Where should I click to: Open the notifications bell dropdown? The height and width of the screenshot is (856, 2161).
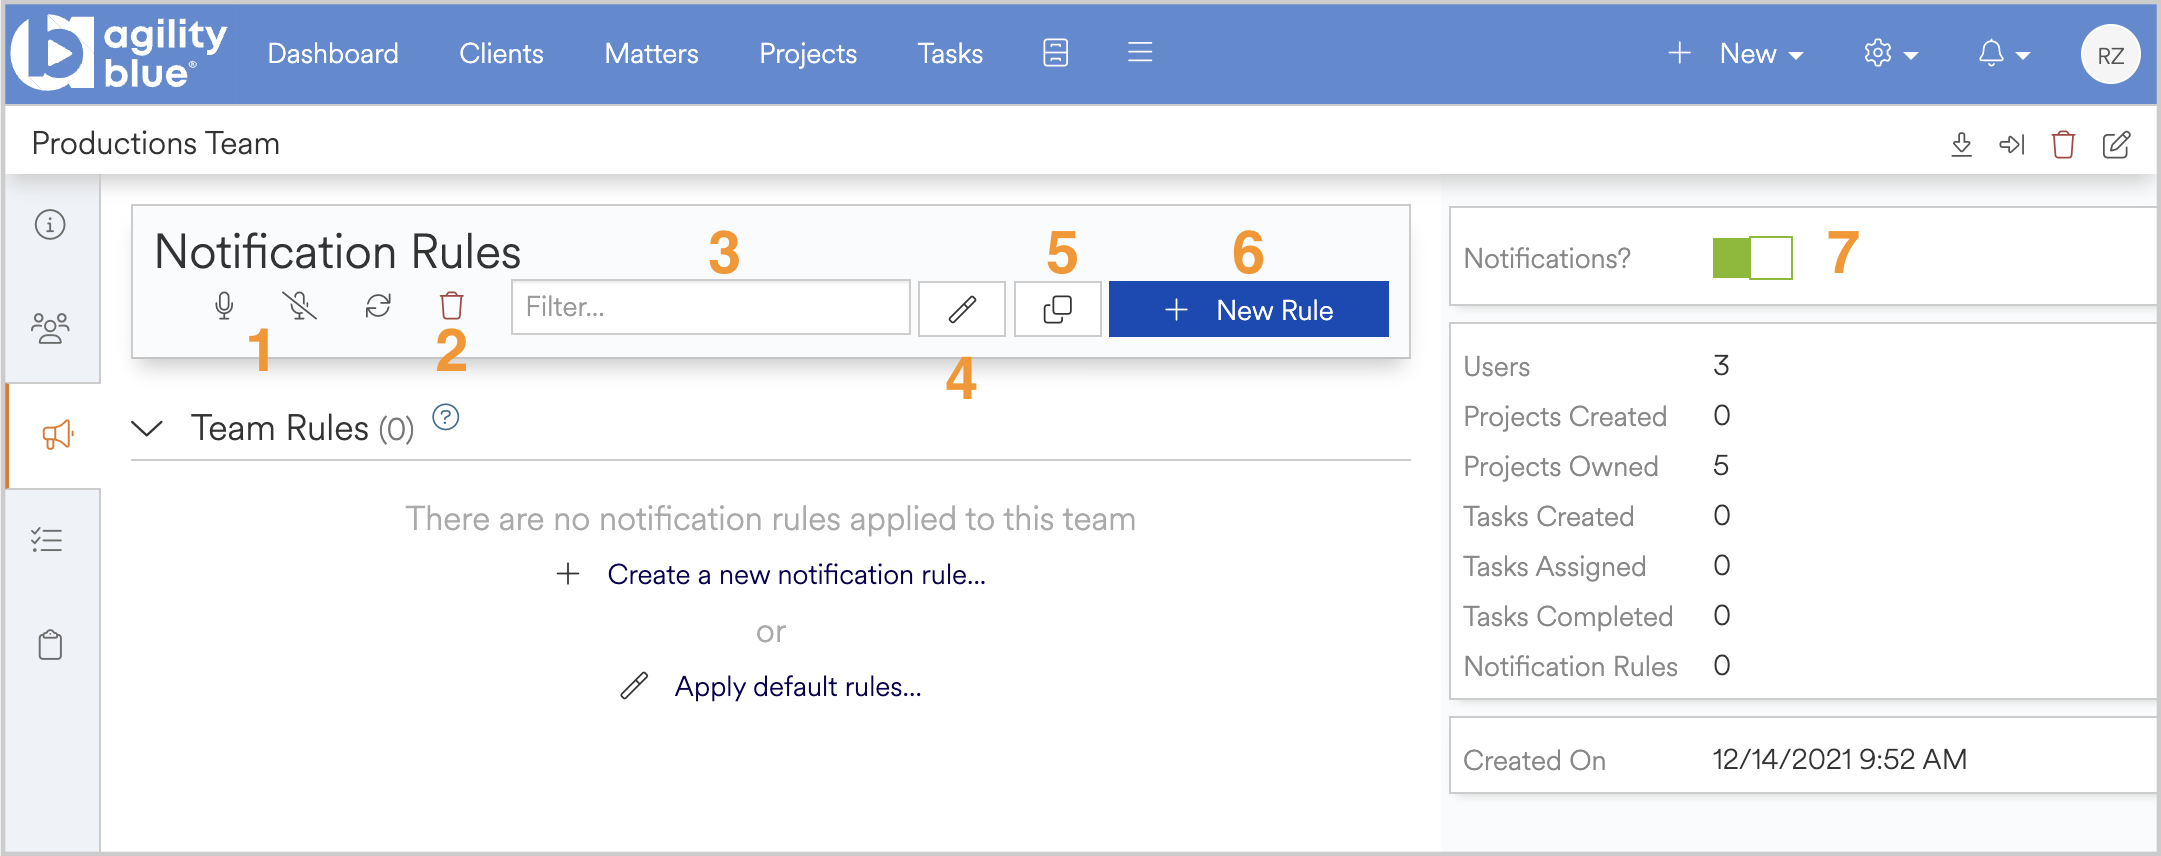pyautogui.click(x=2004, y=54)
